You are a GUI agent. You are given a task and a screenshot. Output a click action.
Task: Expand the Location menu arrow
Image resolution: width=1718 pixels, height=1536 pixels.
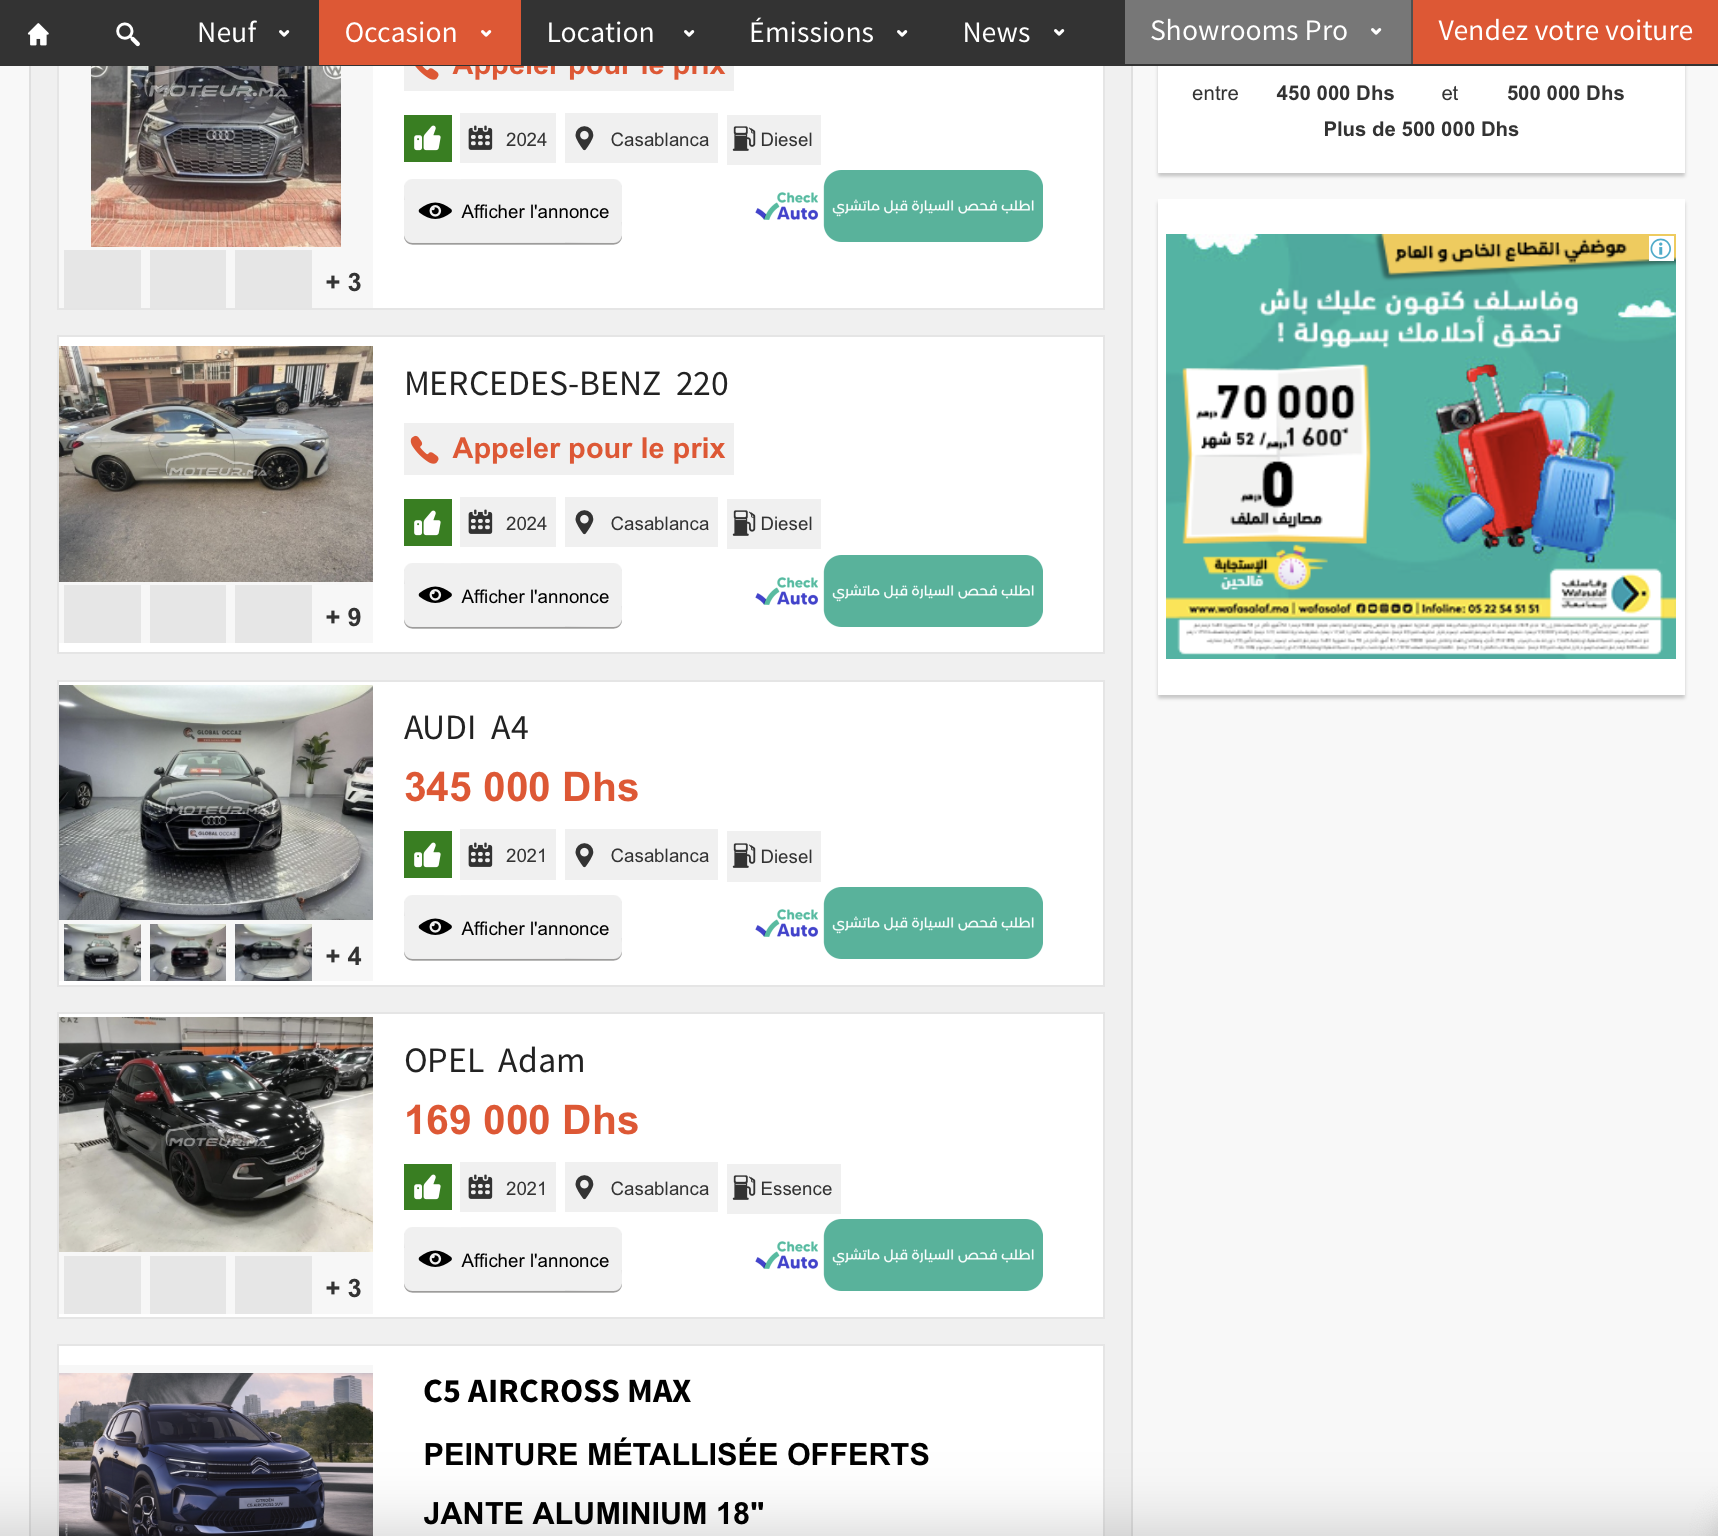point(689,33)
